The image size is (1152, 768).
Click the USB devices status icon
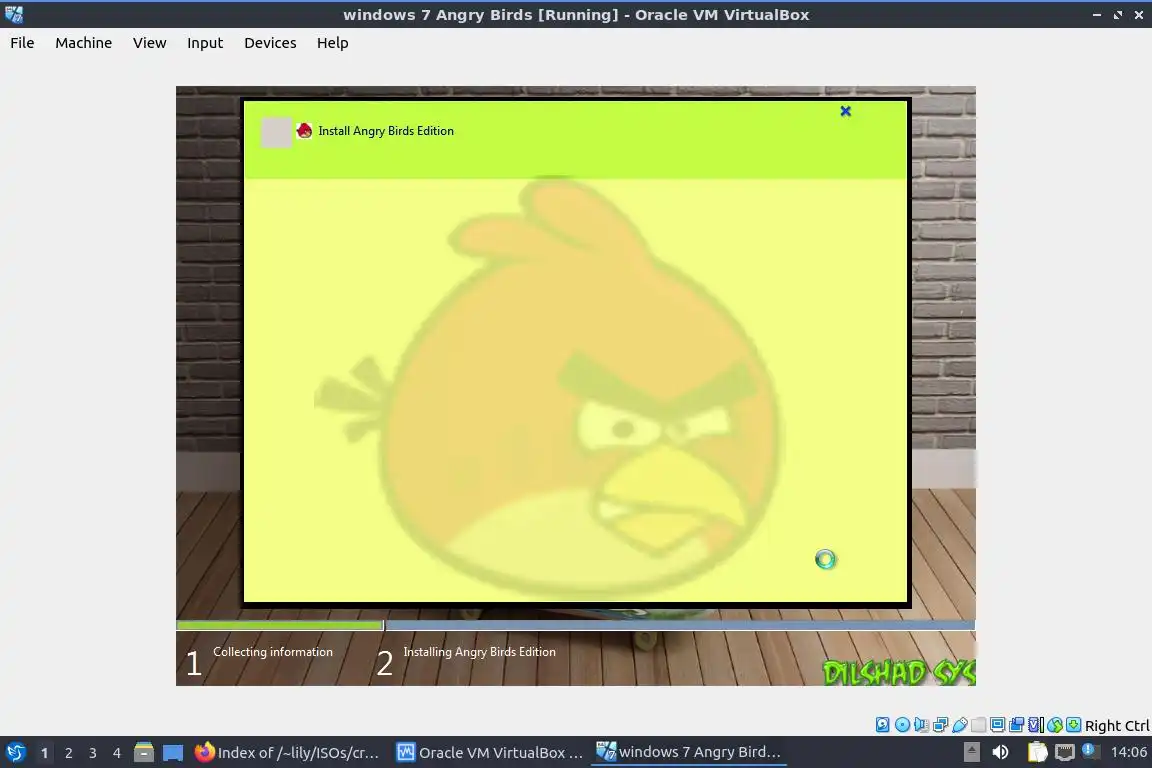[x=960, y=725]
